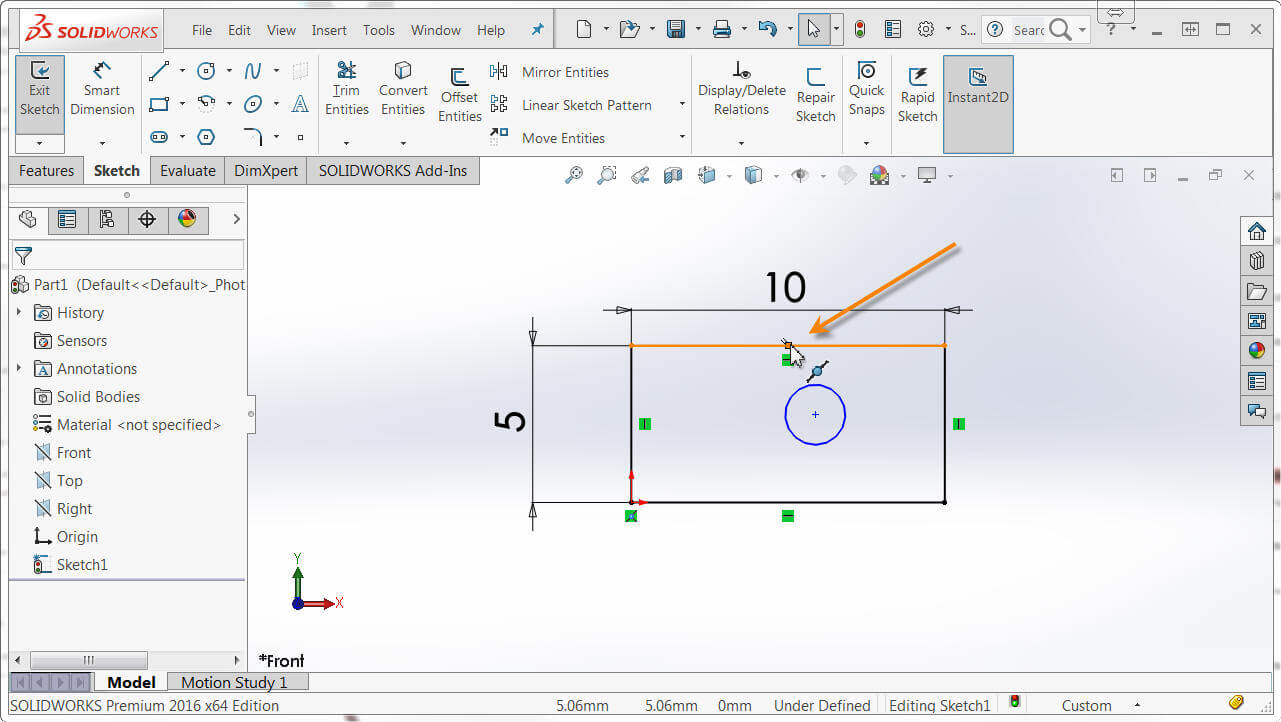Open the Linear Sketch Pattern dropdown arrow
This screenshot has height=722, width=1281.
pos(682,105)
